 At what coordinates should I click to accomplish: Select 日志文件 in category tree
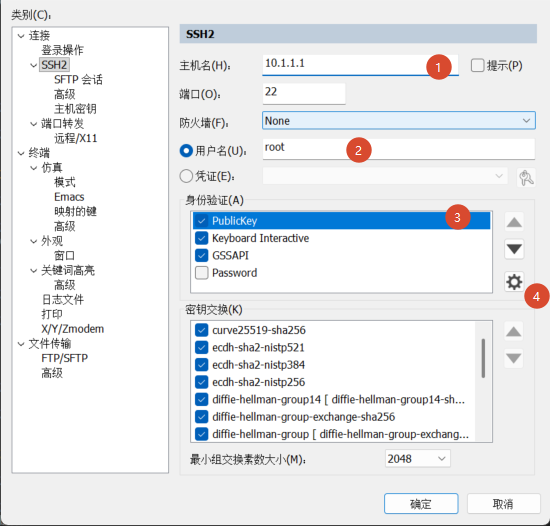pos(62,299)
